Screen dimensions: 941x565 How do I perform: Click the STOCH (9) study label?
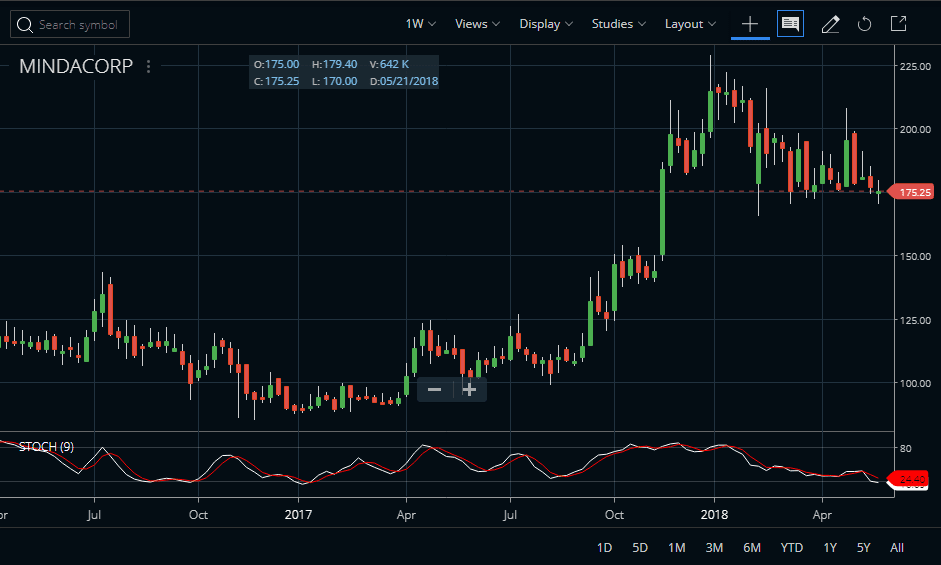46,447
